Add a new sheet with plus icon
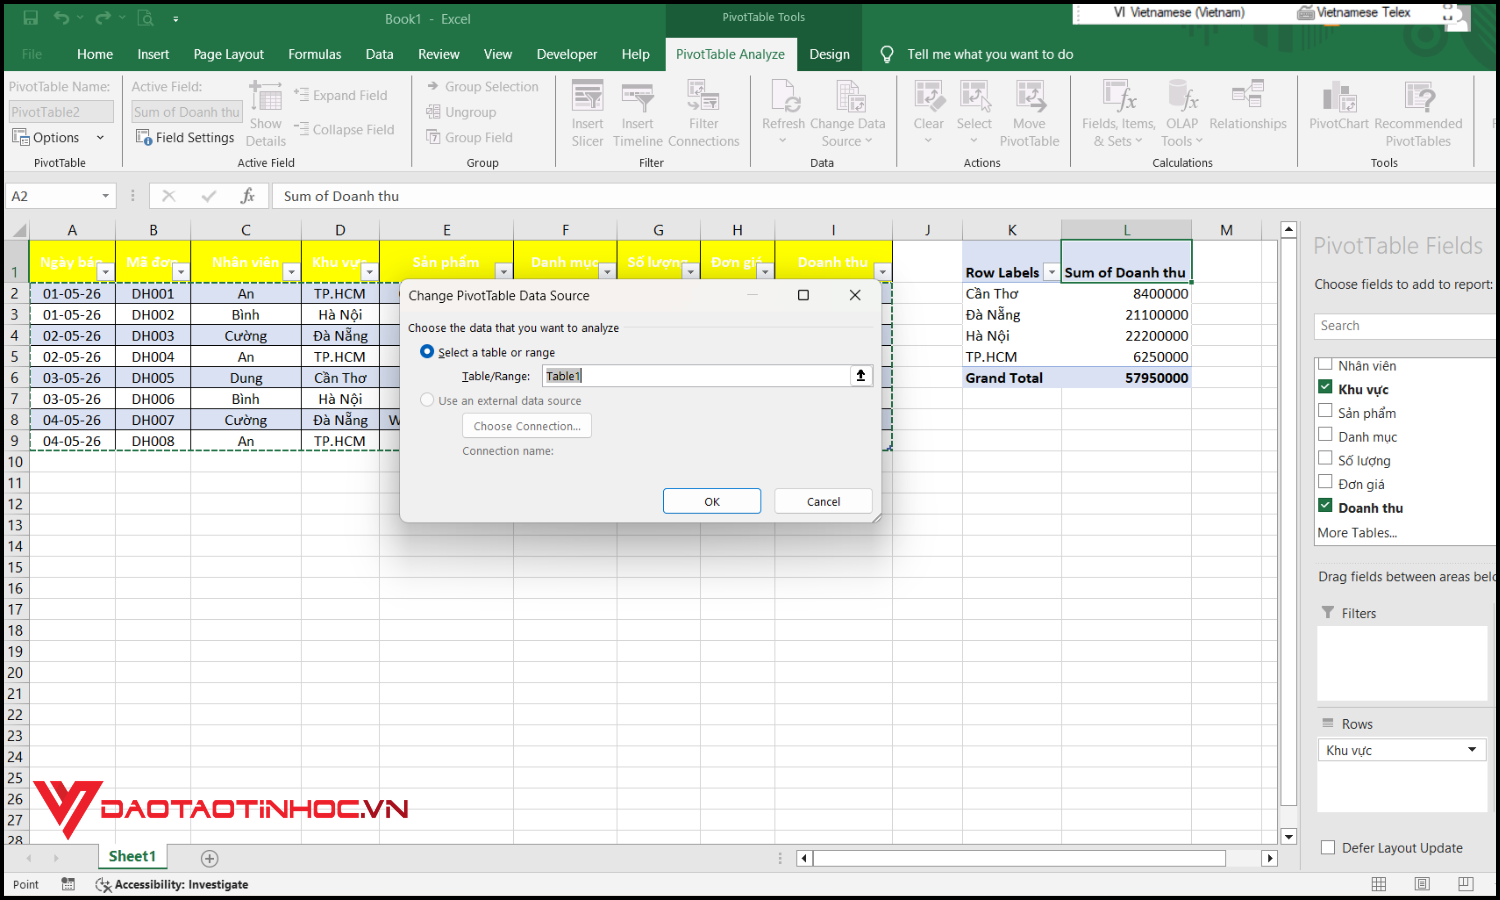 pyautogui.click(x=209, y=858)
